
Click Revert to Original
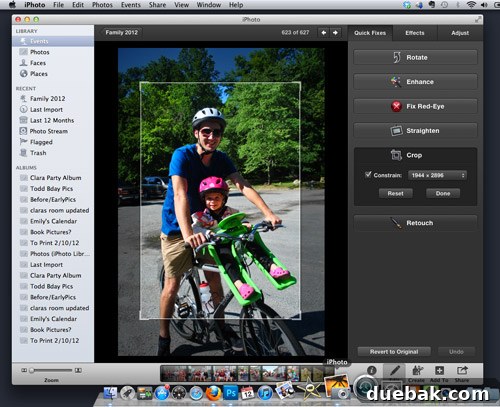[394, 352]
